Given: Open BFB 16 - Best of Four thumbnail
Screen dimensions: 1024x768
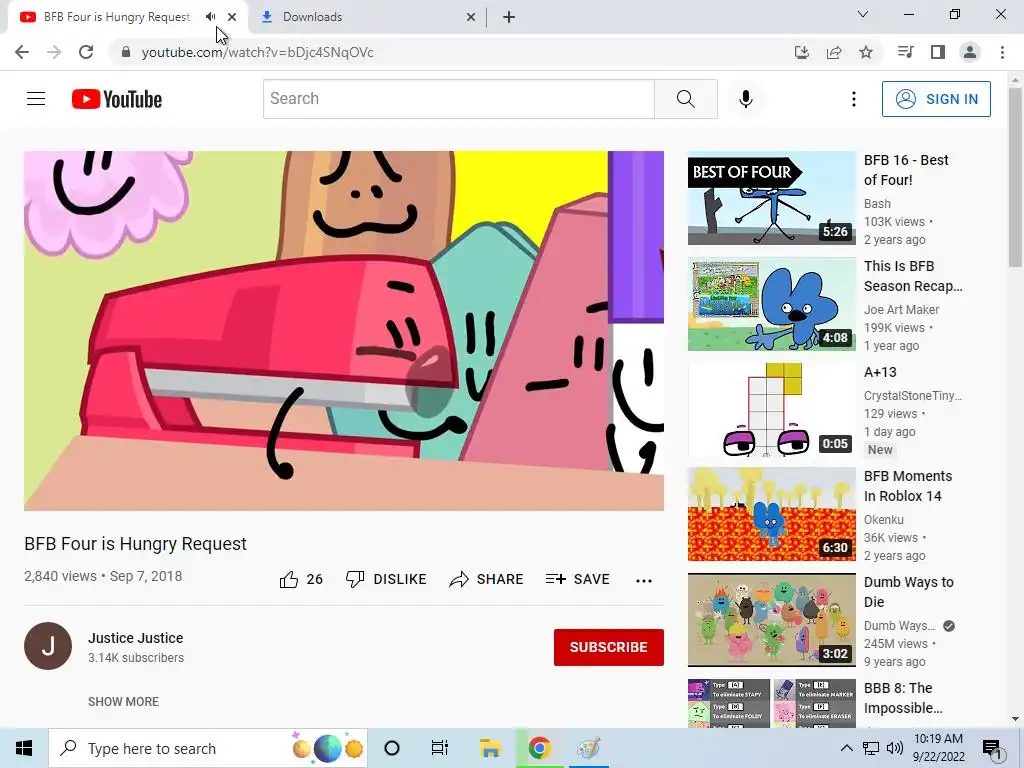Looking at the screenshot, I should tap(771, 198).
